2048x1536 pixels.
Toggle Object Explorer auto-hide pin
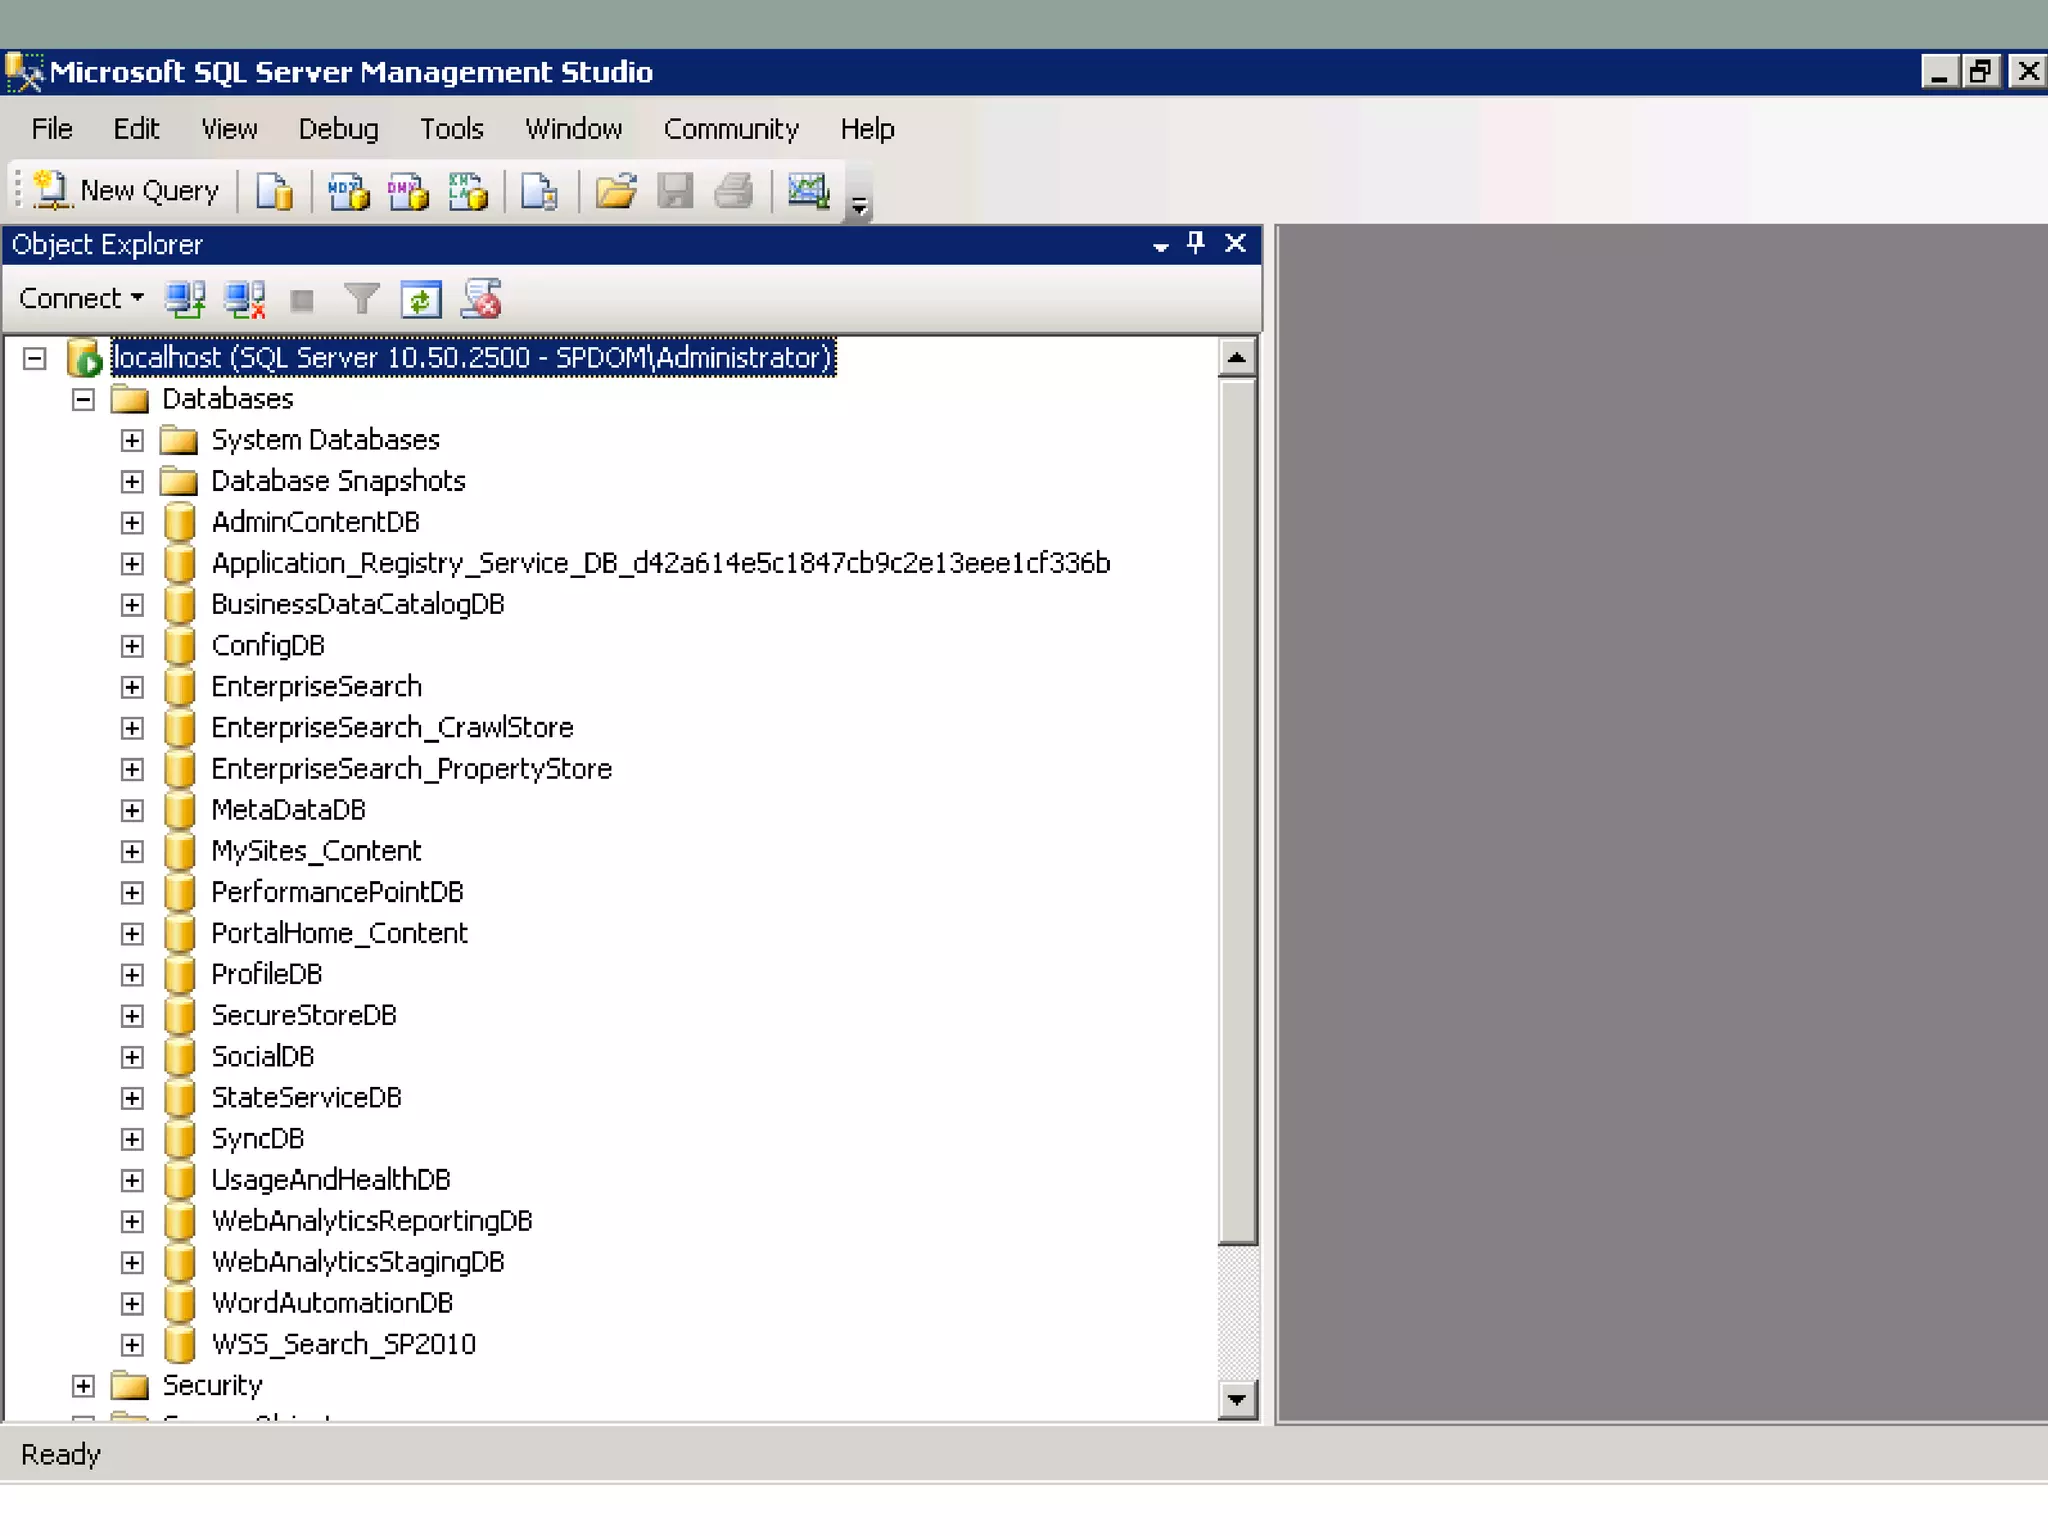[x=1196, y=243]
